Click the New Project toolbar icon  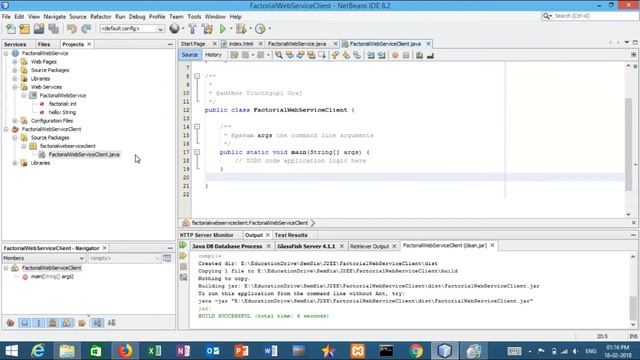click(24, 29)
